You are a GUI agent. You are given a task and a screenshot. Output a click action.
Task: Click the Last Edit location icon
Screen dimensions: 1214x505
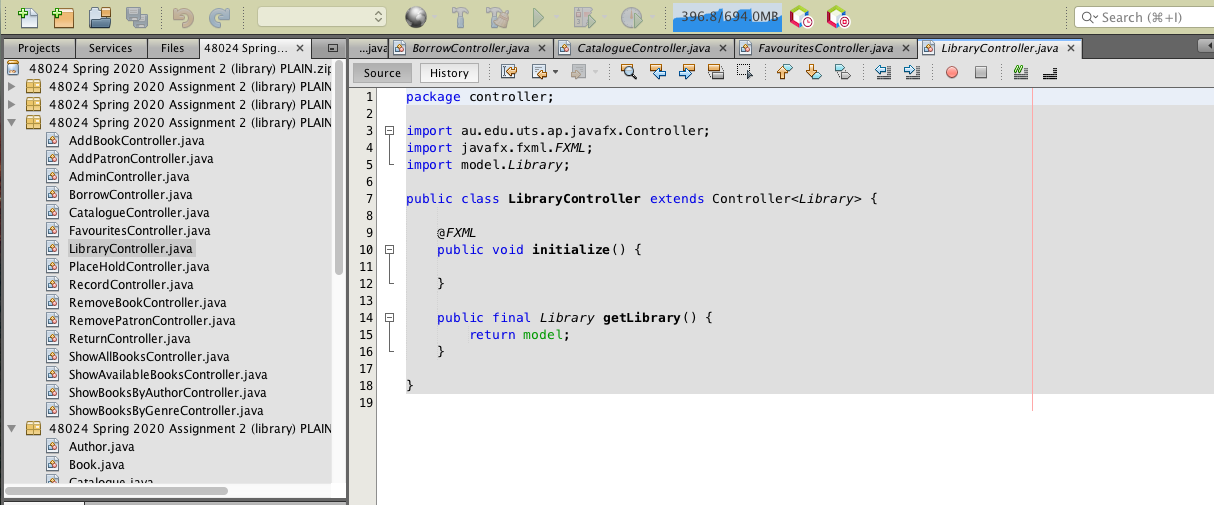pyautogui.click(x=509, y=72)
